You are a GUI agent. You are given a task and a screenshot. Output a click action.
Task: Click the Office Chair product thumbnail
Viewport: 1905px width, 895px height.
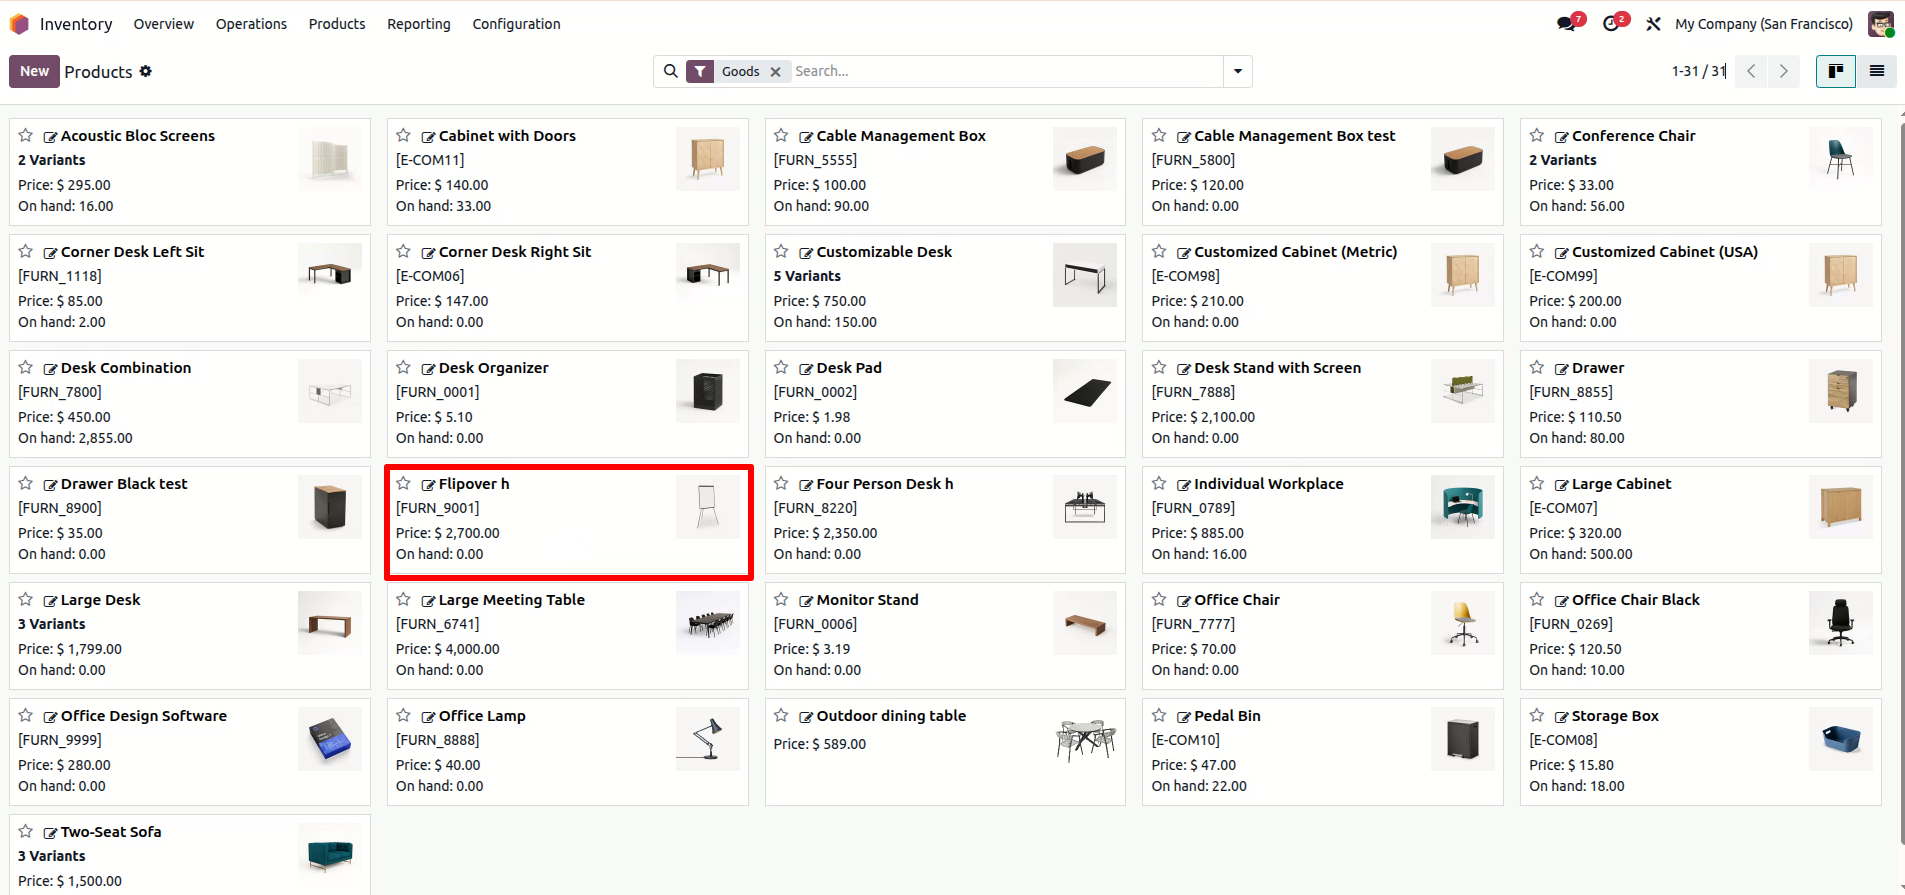(x=1463, y=623)
